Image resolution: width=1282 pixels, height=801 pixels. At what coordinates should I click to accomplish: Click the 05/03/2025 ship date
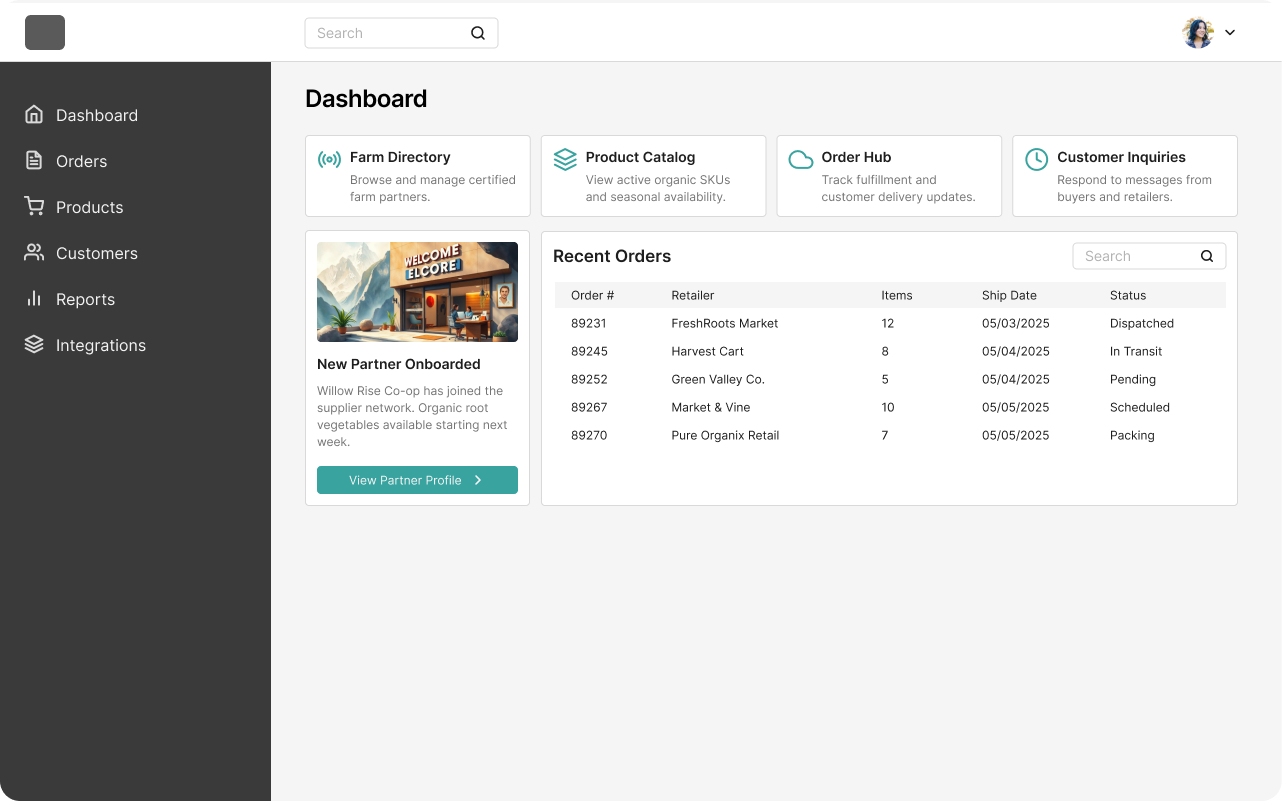click(1016, 323)
